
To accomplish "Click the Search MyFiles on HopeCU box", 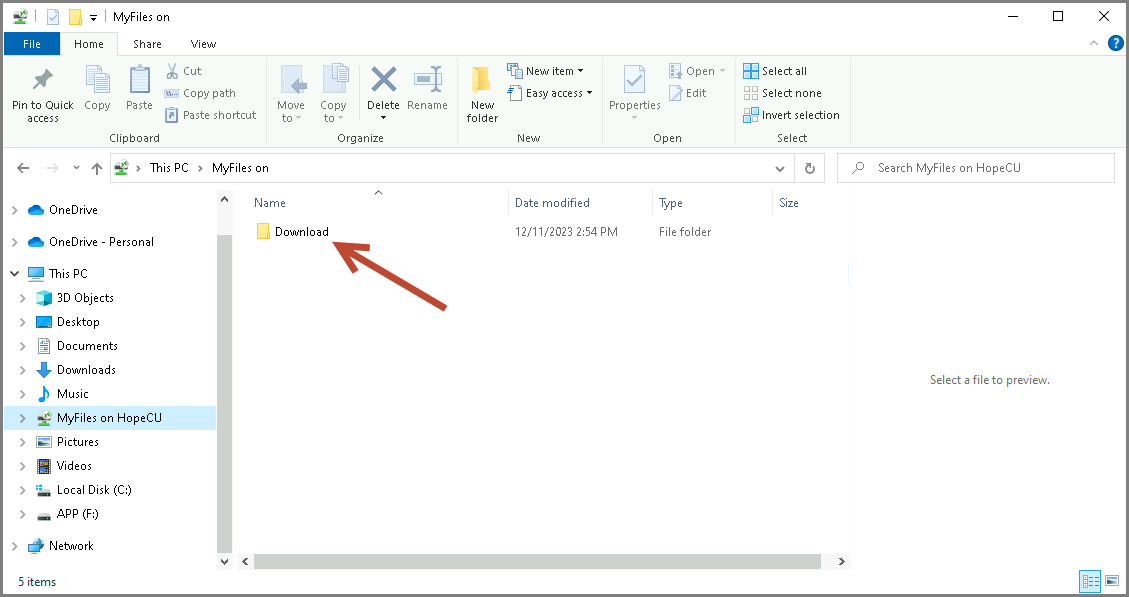I will click(976, 168).
